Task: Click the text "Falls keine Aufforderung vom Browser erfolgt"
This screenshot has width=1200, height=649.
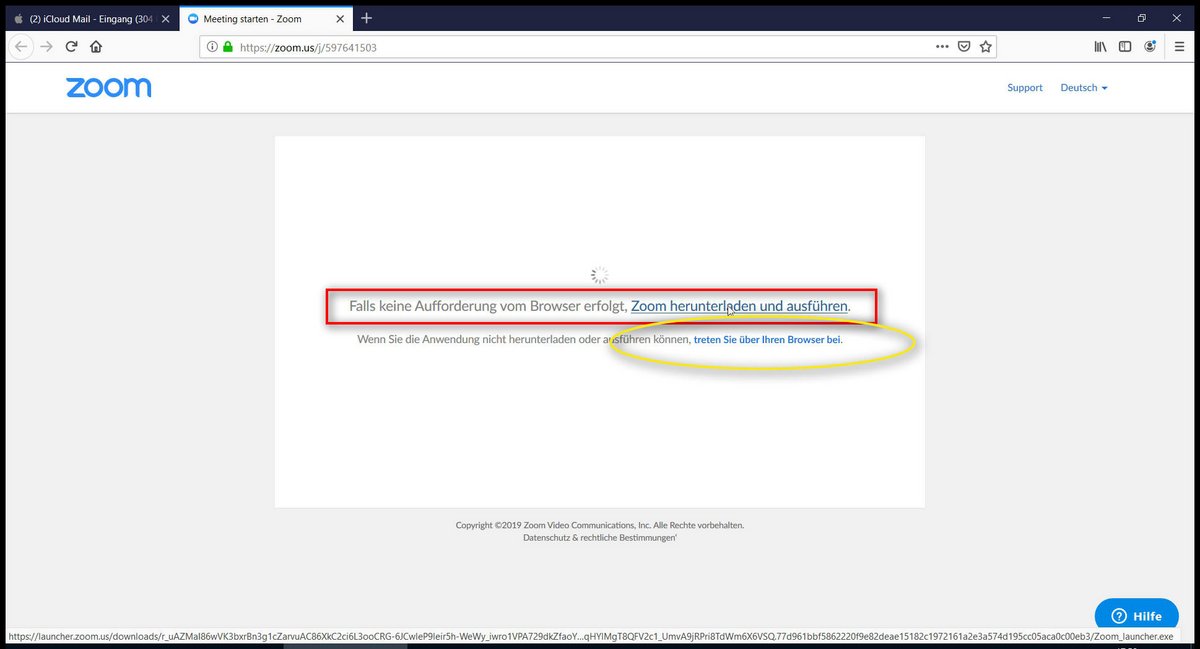Action: 488,306
